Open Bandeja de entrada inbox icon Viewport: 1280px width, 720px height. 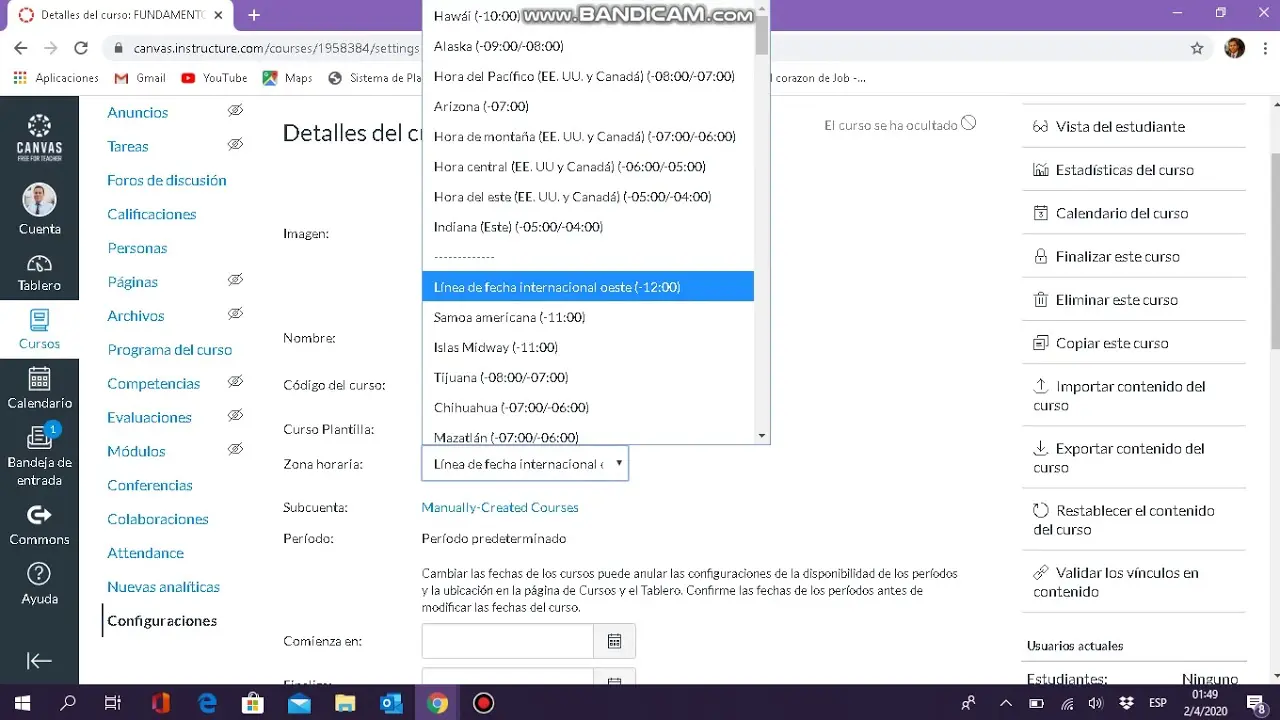click(x=39, y=439)
